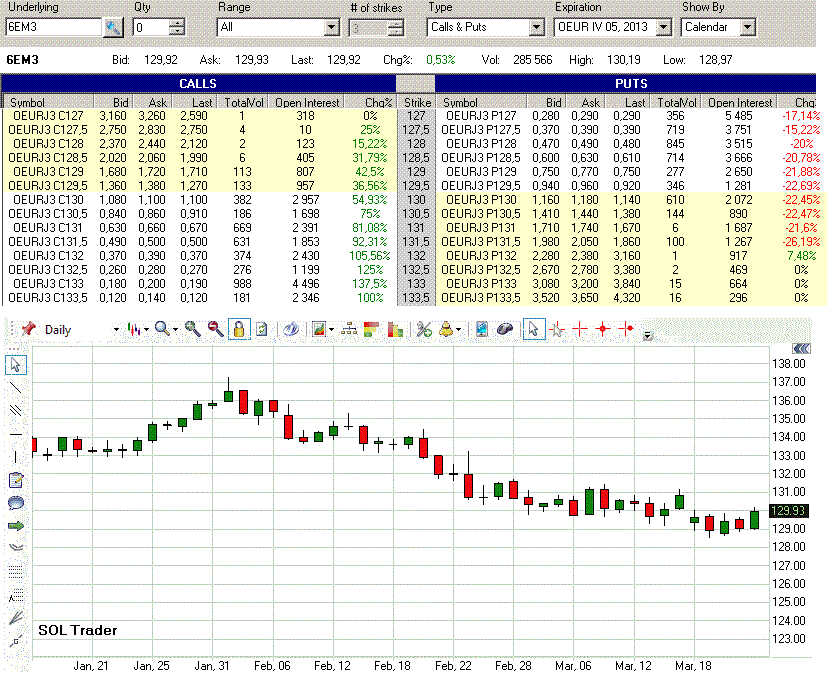This screenshot has width=828, height=687.
Task: Click the scissors with green plus icon
Action: click(424, 330)
